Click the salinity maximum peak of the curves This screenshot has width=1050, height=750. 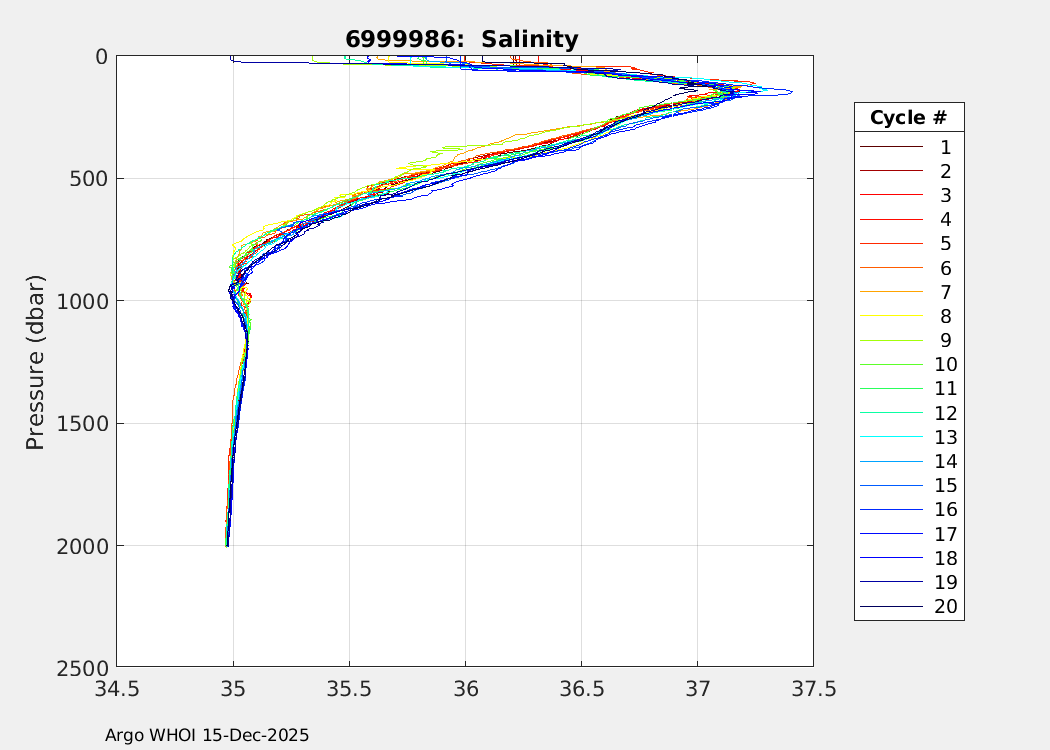click(x=788, y=92)
